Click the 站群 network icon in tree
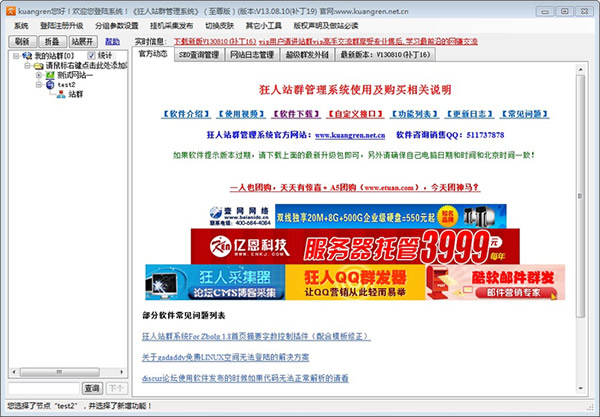This screenshot has width=600, height=417. click(61, 94)
